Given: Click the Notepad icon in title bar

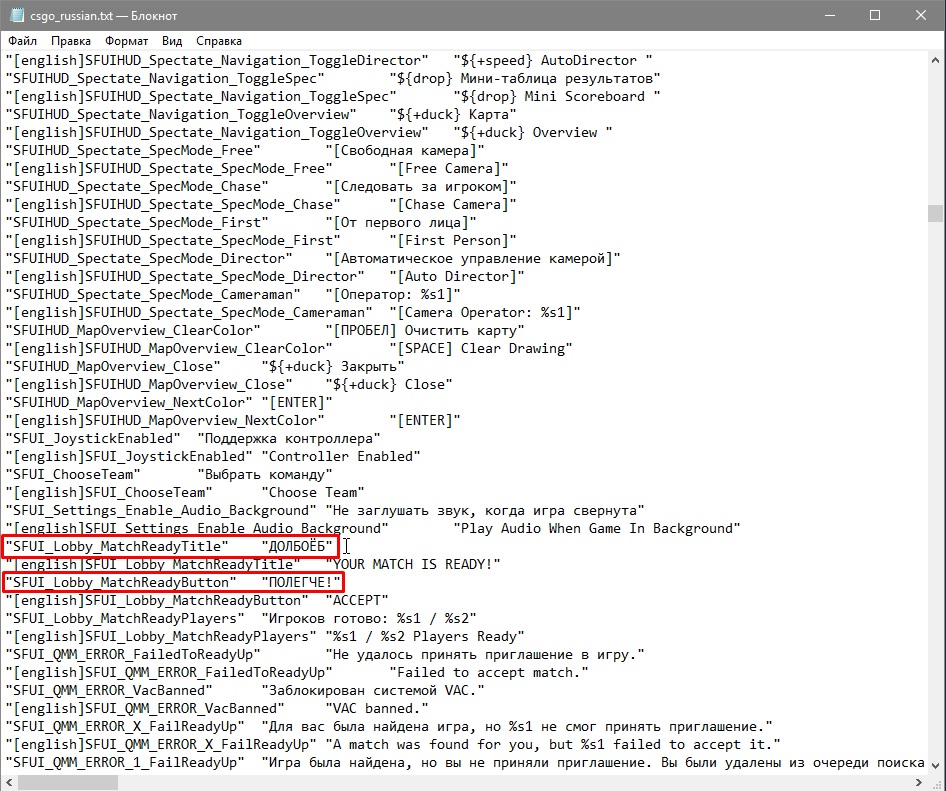Looking at the screenshot, I should (16, 15).
